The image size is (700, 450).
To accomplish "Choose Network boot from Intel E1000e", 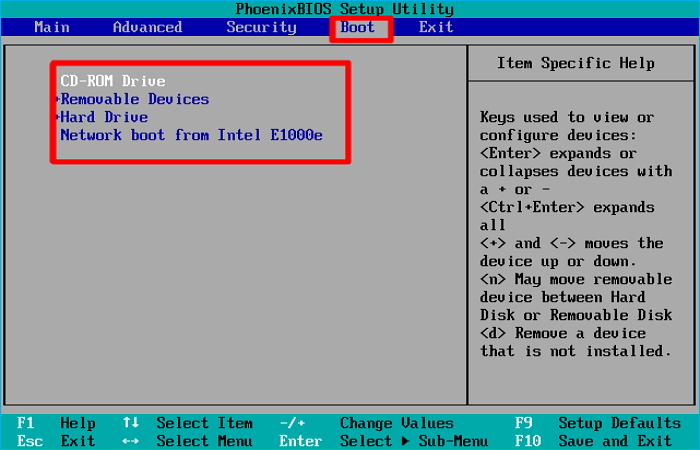I will coord(192,135).
